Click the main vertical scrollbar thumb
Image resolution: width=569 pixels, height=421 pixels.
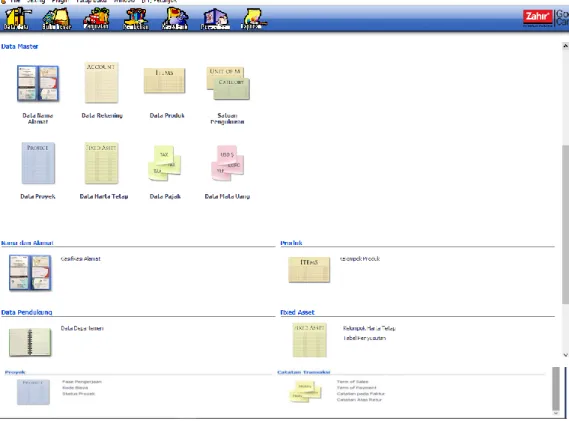(565, 224)
